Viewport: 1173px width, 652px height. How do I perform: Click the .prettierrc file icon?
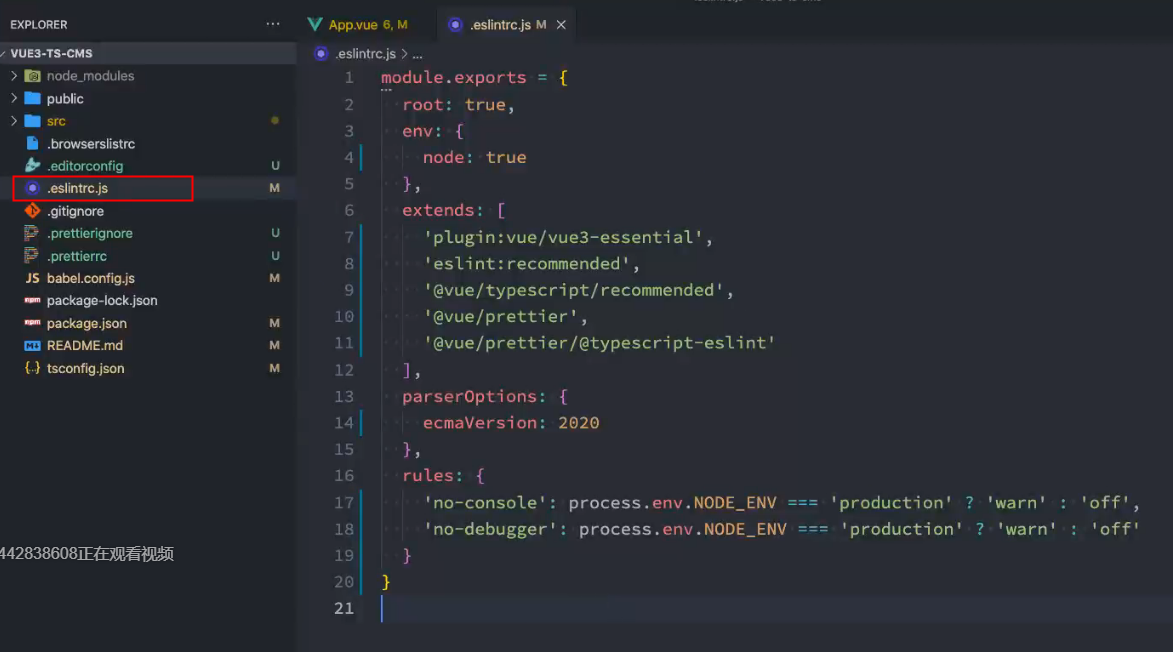coord(31,256)
